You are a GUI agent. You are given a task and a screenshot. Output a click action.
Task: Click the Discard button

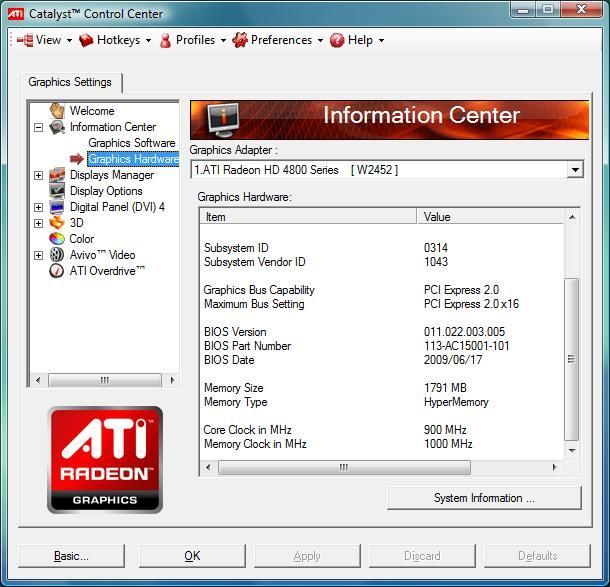(x=422, y=556)
